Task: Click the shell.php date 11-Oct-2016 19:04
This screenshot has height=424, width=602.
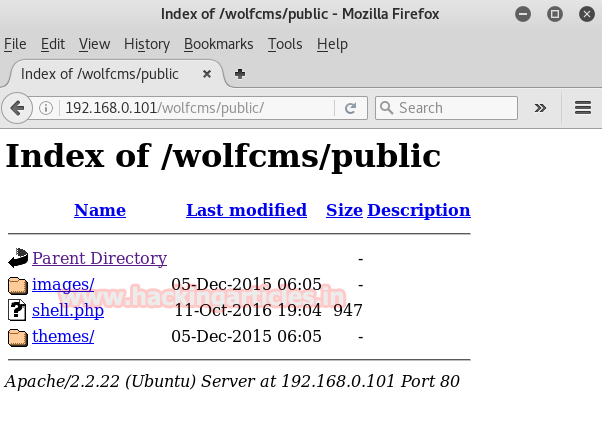Action: [248, 310]
